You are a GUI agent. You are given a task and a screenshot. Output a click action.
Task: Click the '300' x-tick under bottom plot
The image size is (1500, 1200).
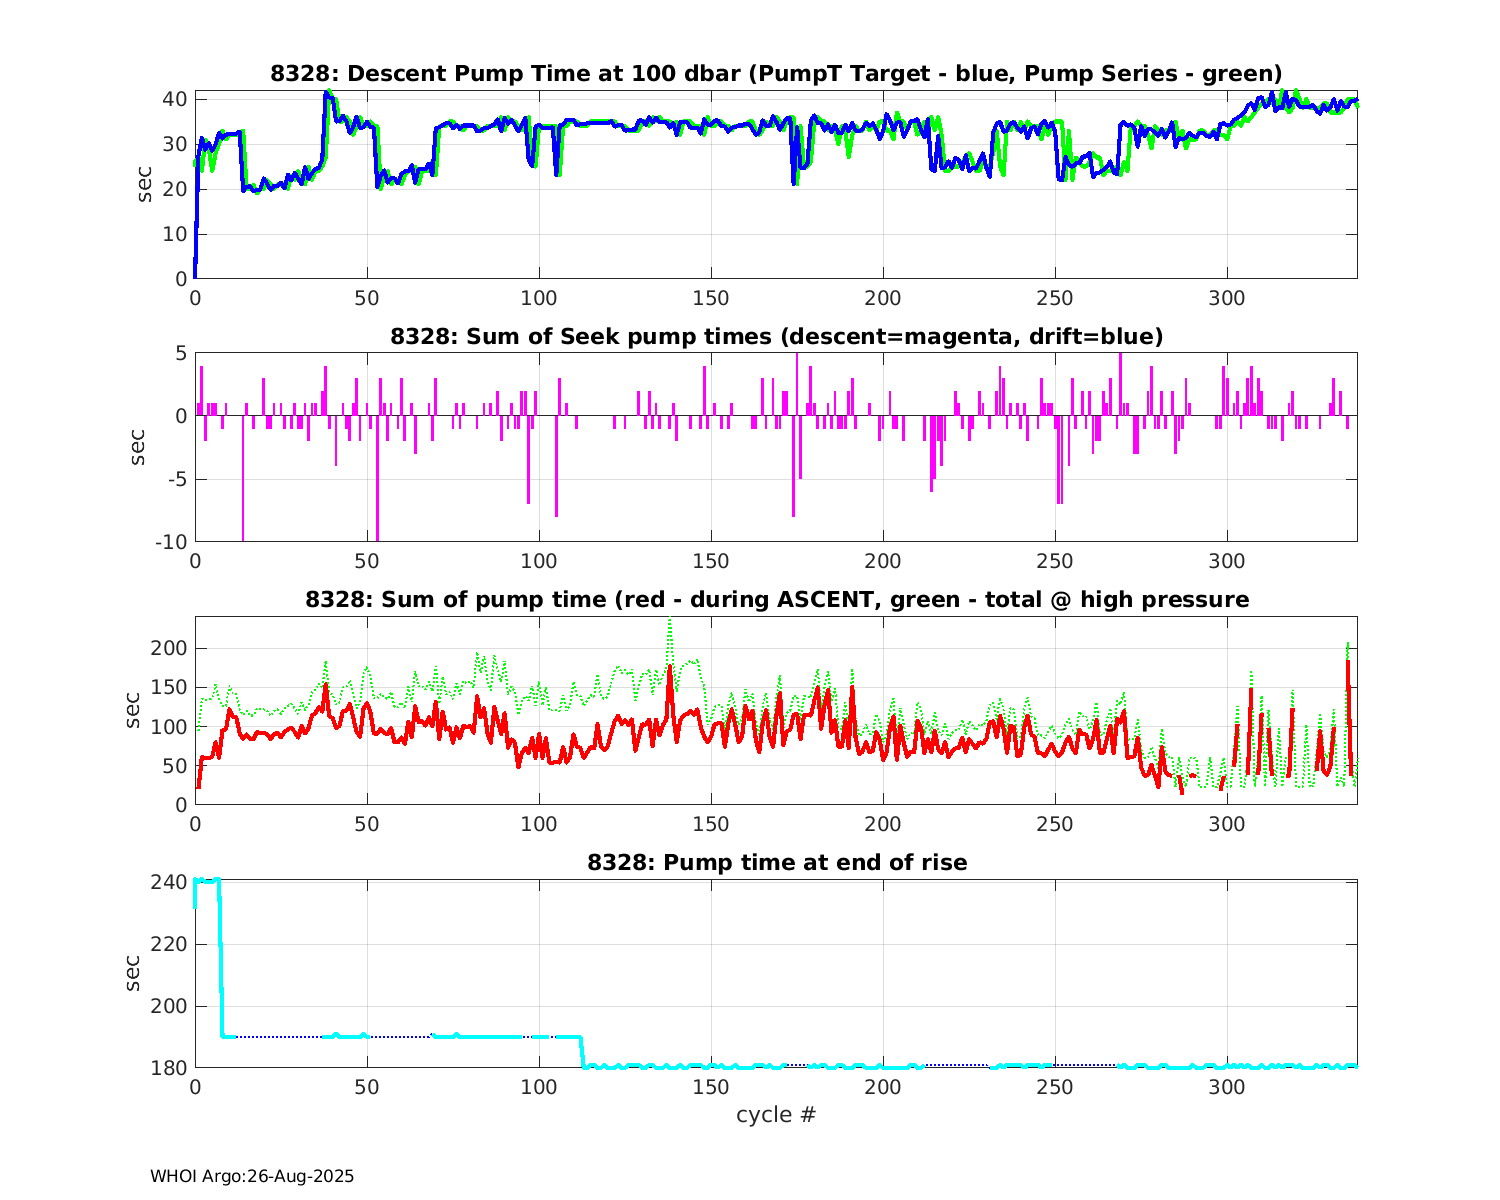pyautogui.click(x=1226, y=1086)
